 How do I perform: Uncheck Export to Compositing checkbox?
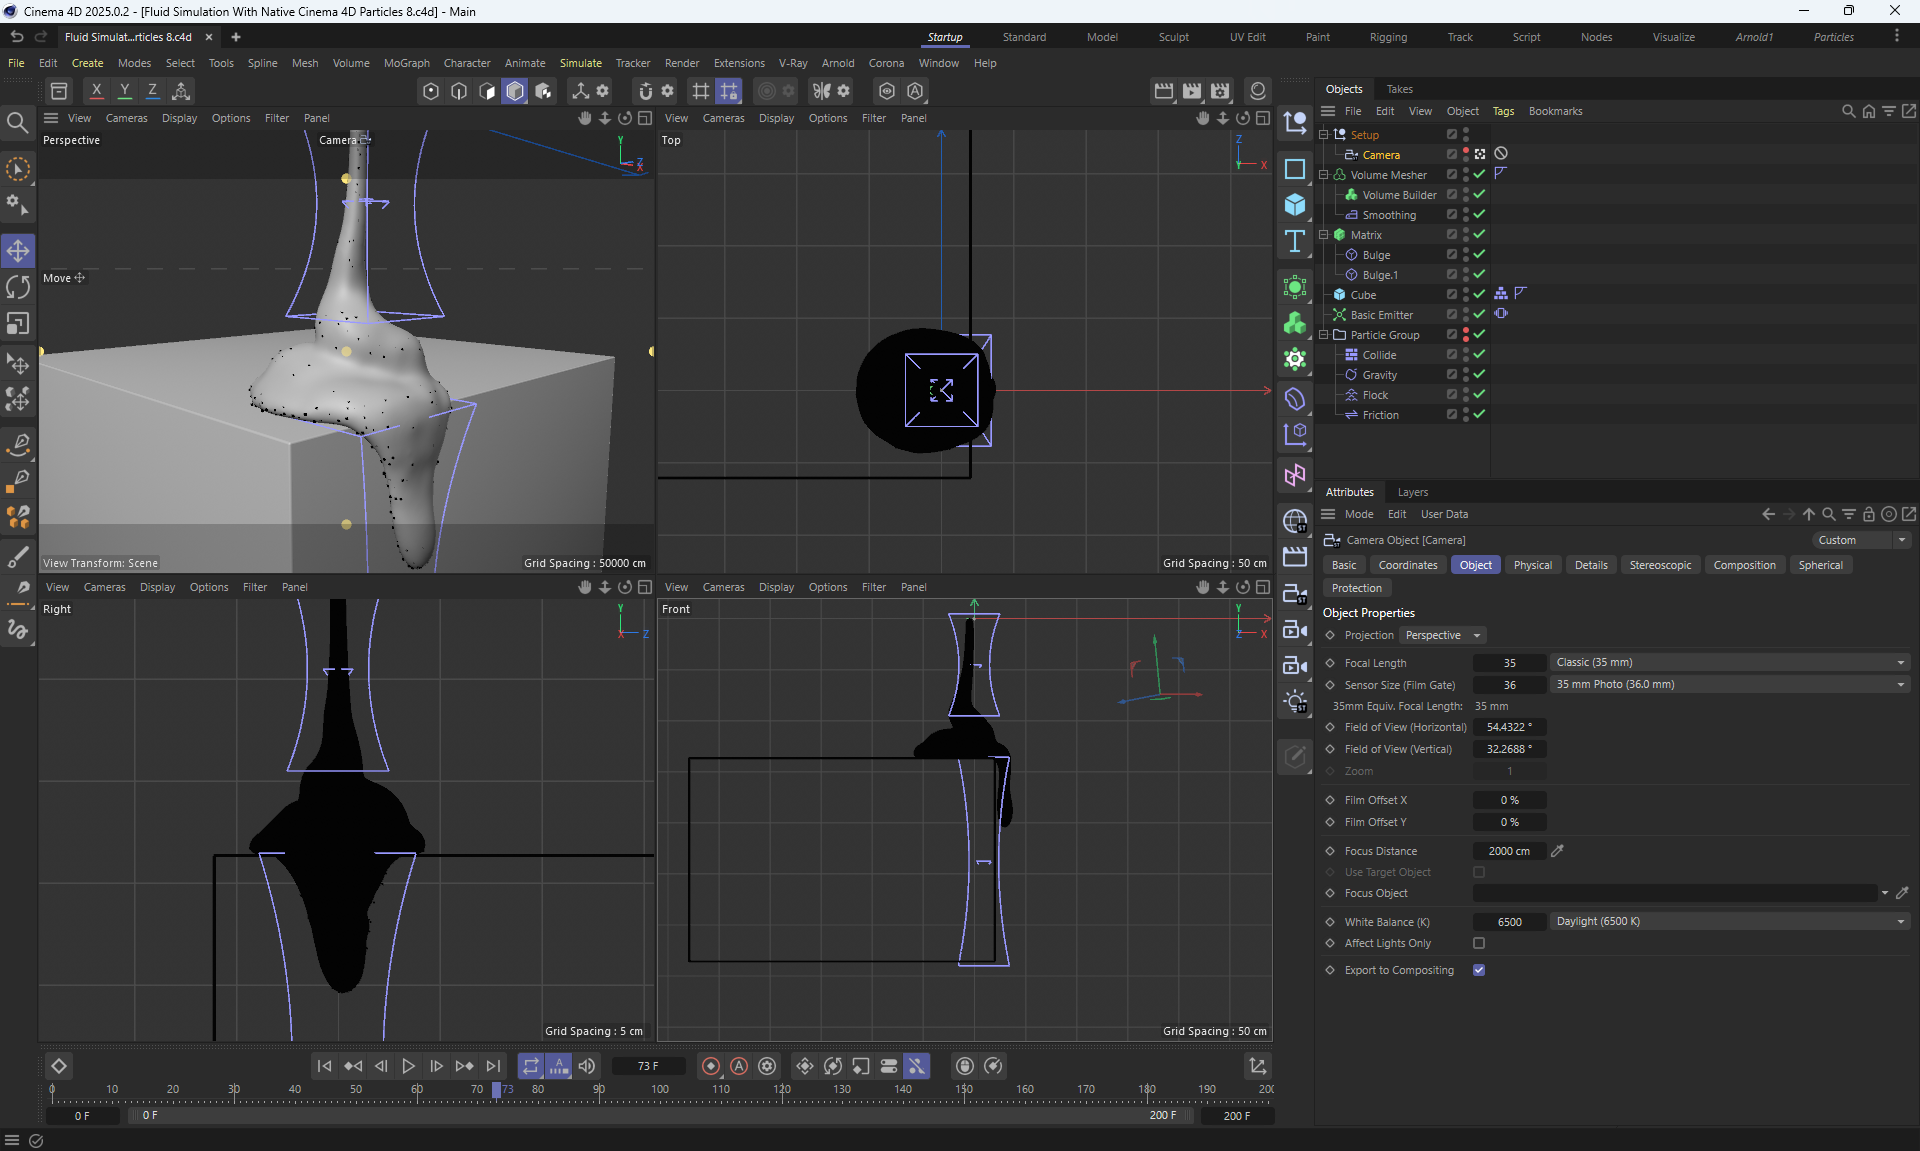click(1479, 970)
